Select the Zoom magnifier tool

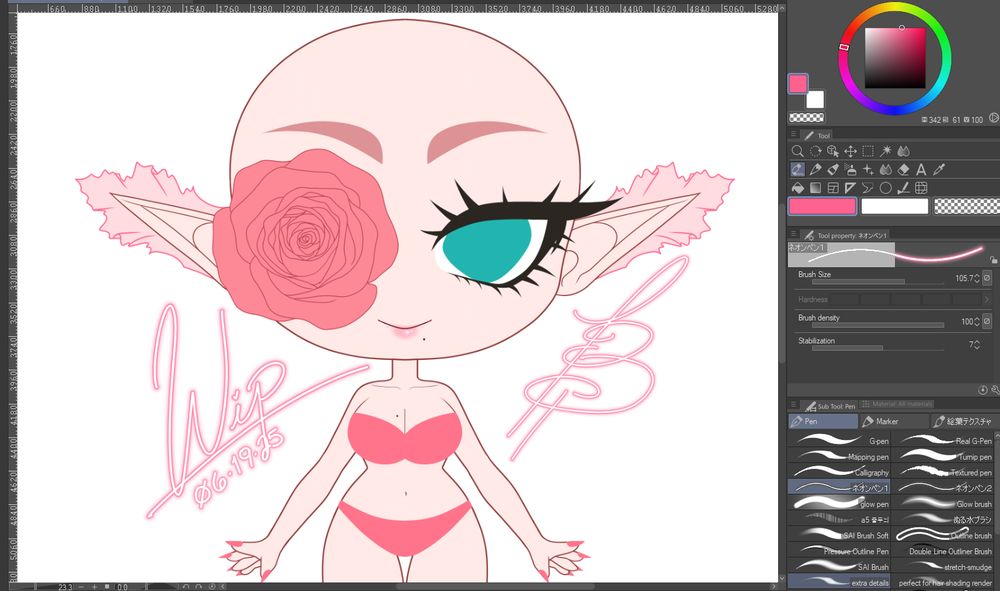click(x=797, y=151)
